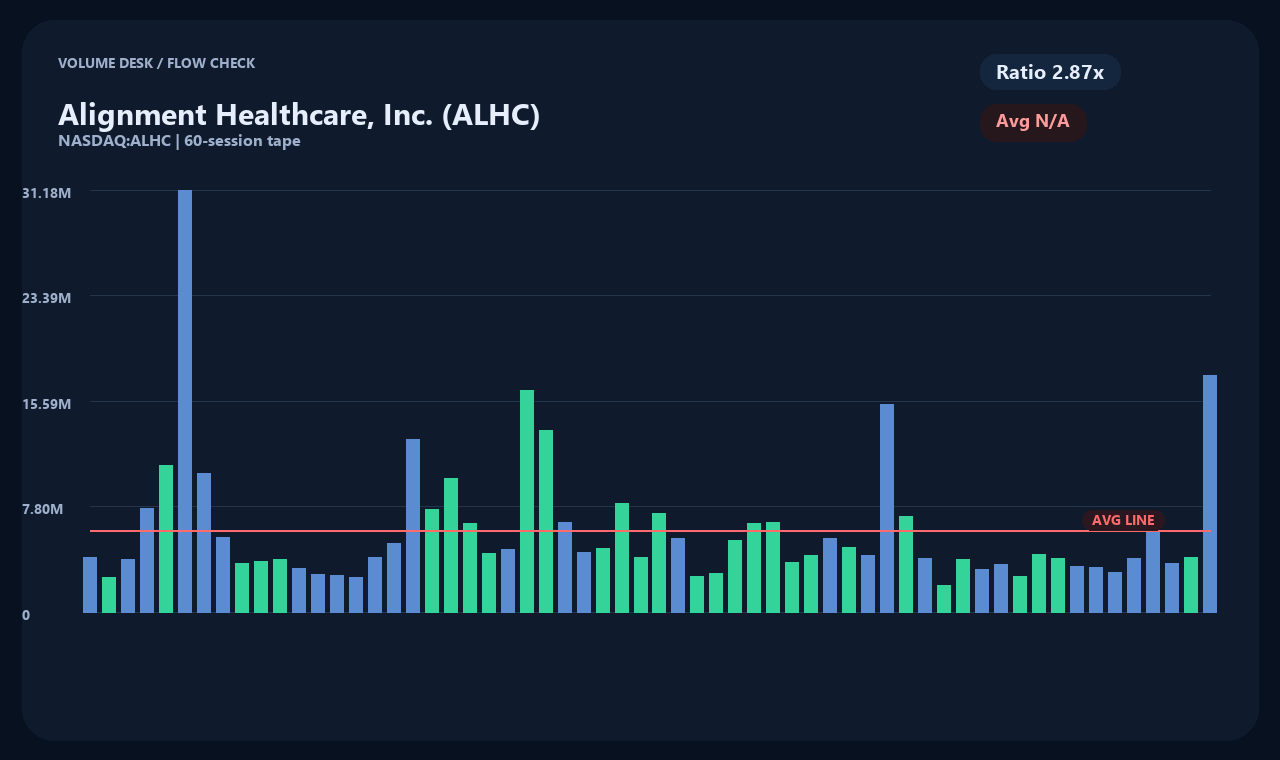Viewport: 1280px width, 760px height.
Task: Select the tallest blue bar reaching 31.18M
Action: pos(185,401)
